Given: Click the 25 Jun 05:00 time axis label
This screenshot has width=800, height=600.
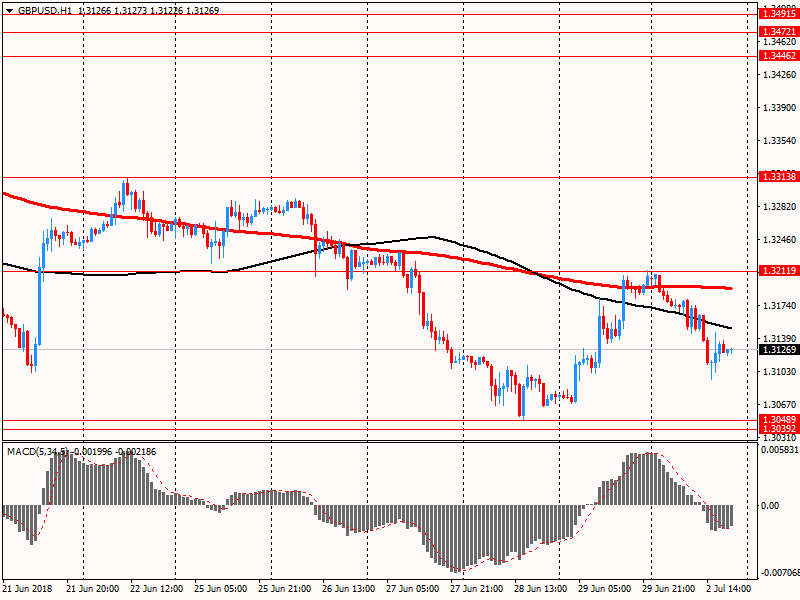Looking at the screenshot, I should (221, 588).
